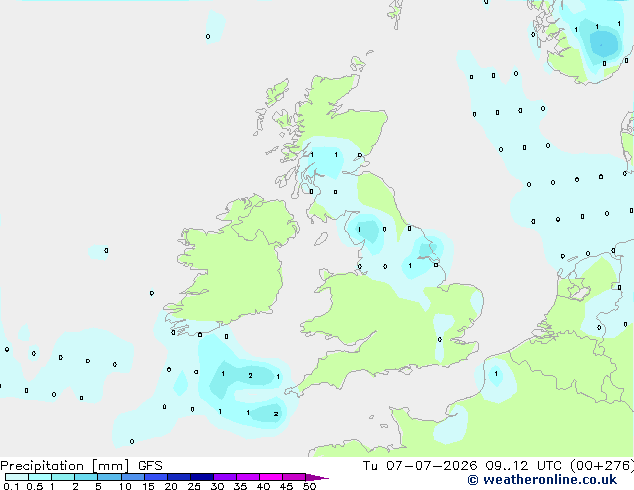
Task: Pick the legend swatch between 45 and 50
Action: tap(294, 477)
